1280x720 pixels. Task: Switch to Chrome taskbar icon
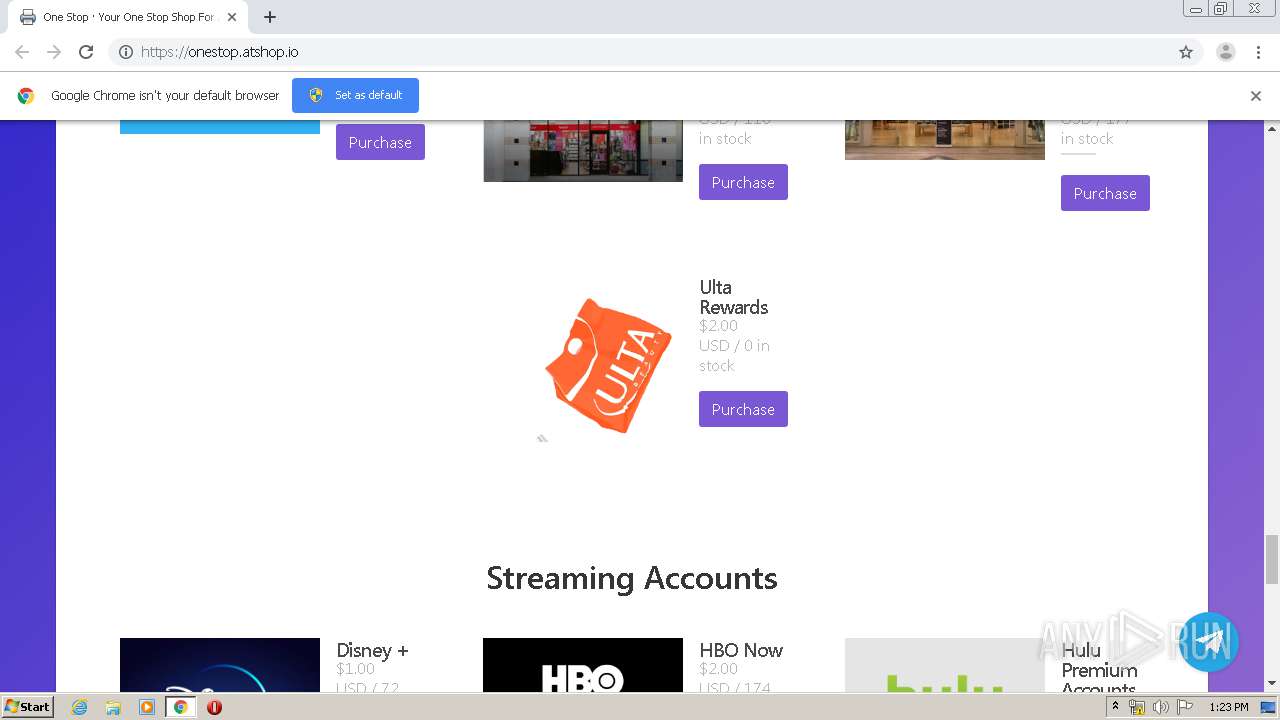(180, 707)
